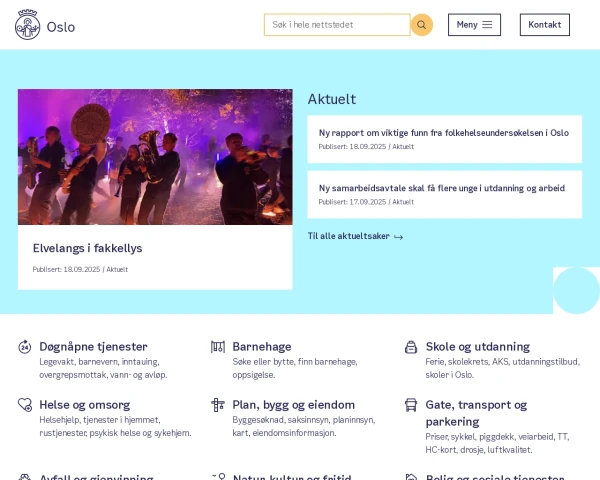Click the Oslo city crest logo
Viewport: 600px width, 480px height.
(28, 25)
